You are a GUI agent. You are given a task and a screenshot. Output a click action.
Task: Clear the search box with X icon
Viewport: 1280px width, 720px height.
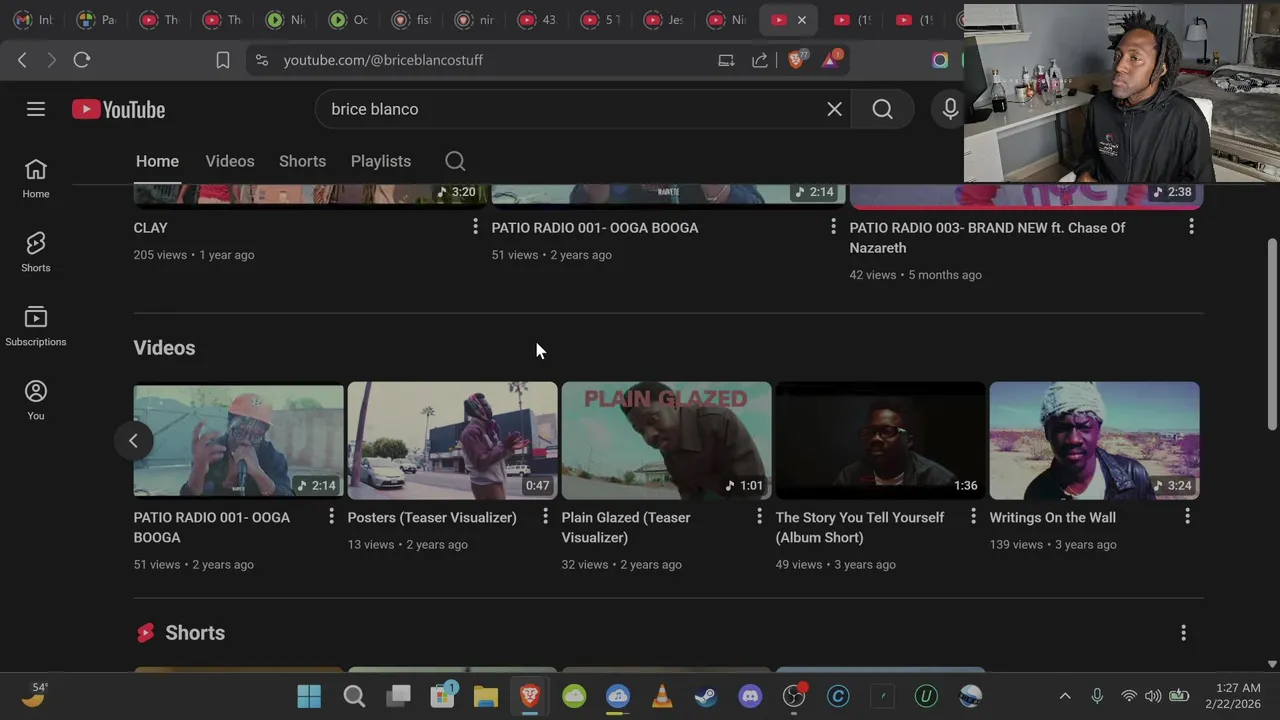(834, 109)
